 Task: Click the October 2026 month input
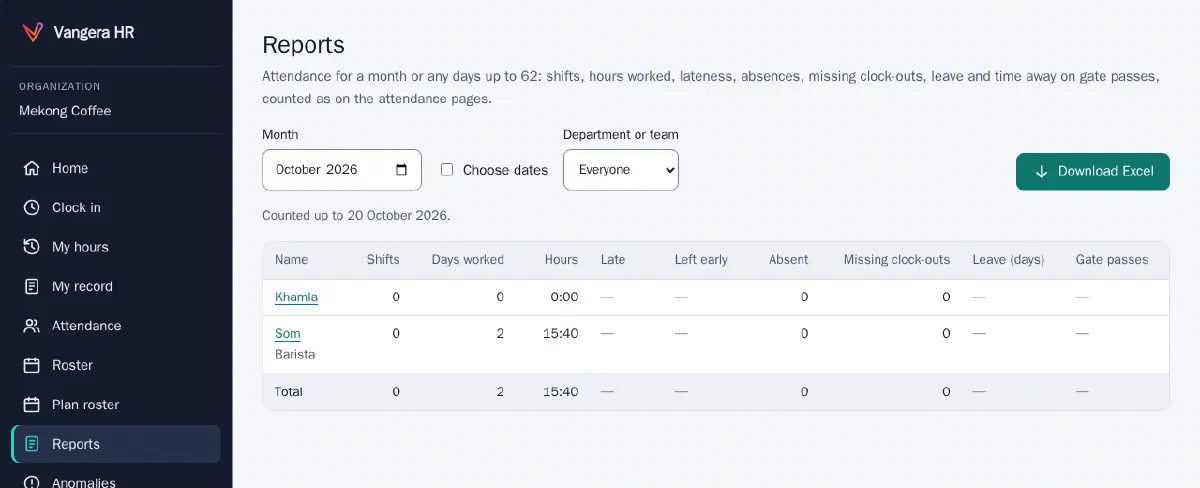(x=342, y=170)
